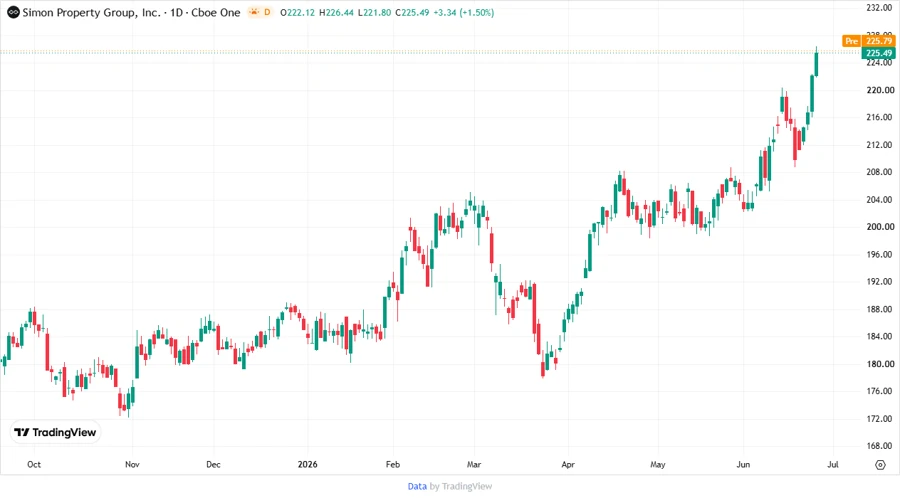Click the 168.00 price axis label
900x498 pixels.
pyautogui.click(x=880, y=446)
